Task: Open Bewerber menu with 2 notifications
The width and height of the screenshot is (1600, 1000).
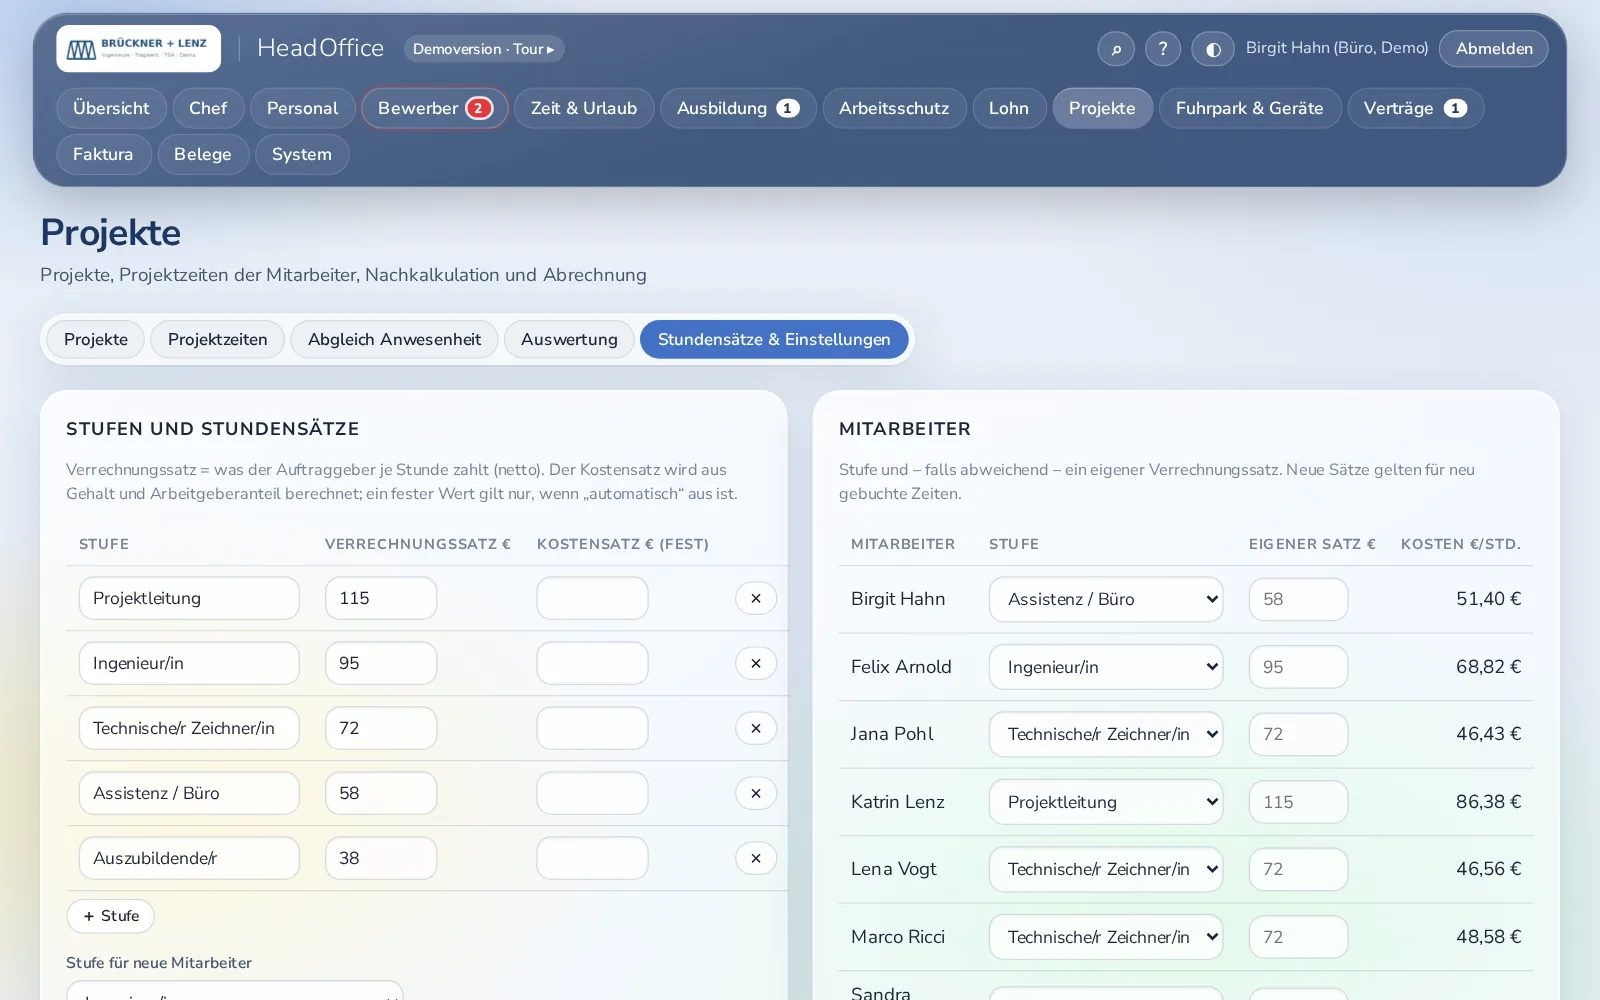Action: tap(435, 108)
